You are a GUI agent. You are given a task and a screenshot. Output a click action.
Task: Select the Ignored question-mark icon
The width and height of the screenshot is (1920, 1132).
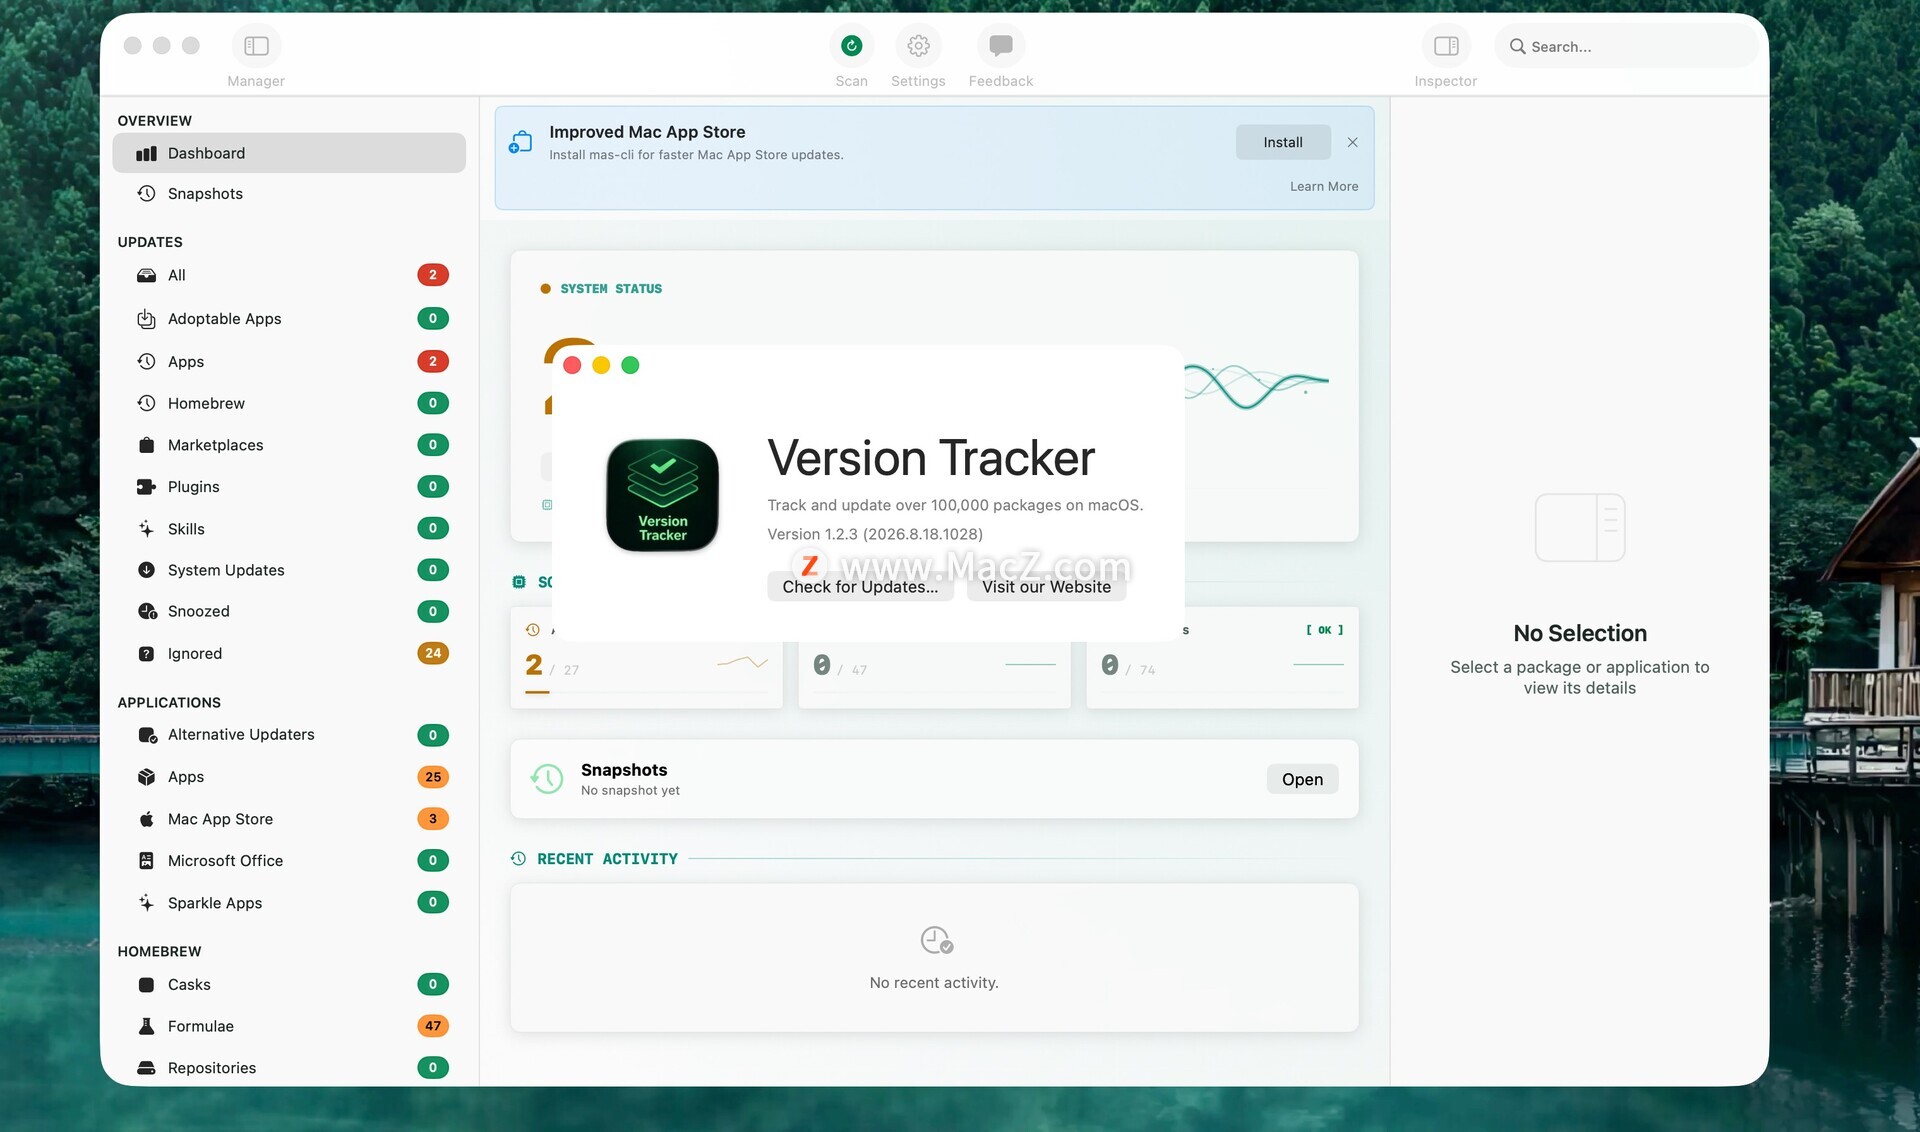tap(146, 654)
